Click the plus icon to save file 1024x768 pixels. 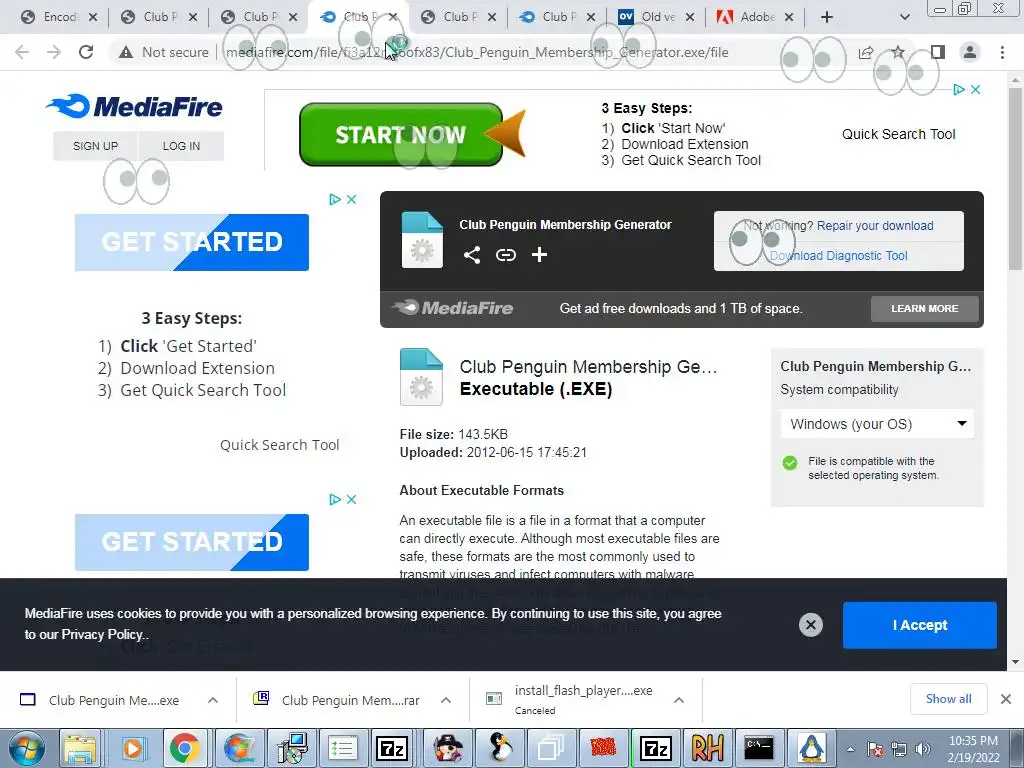tap(539, 255)
